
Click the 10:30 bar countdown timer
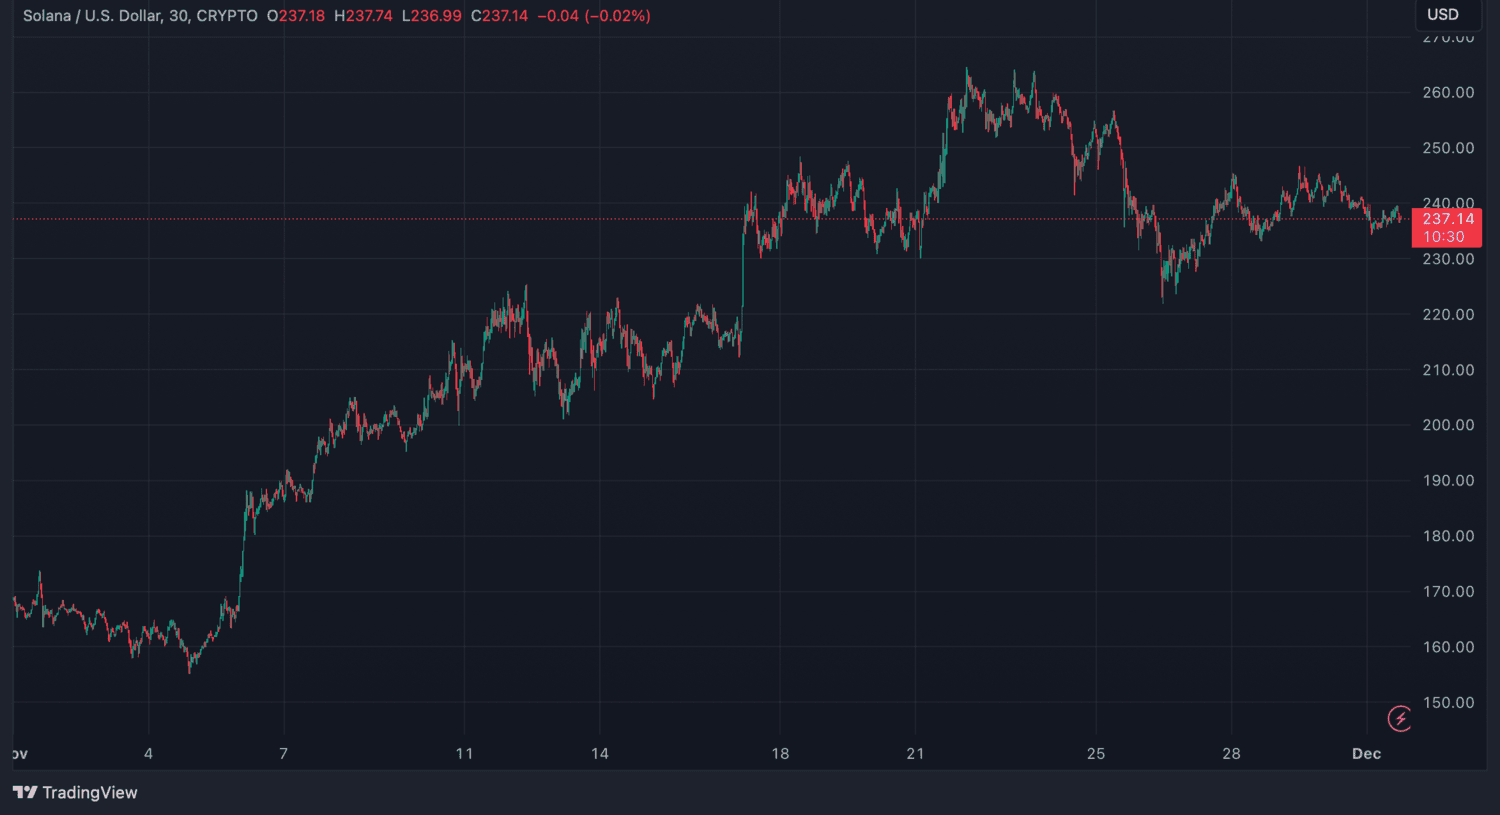(x=1444, y=237)
